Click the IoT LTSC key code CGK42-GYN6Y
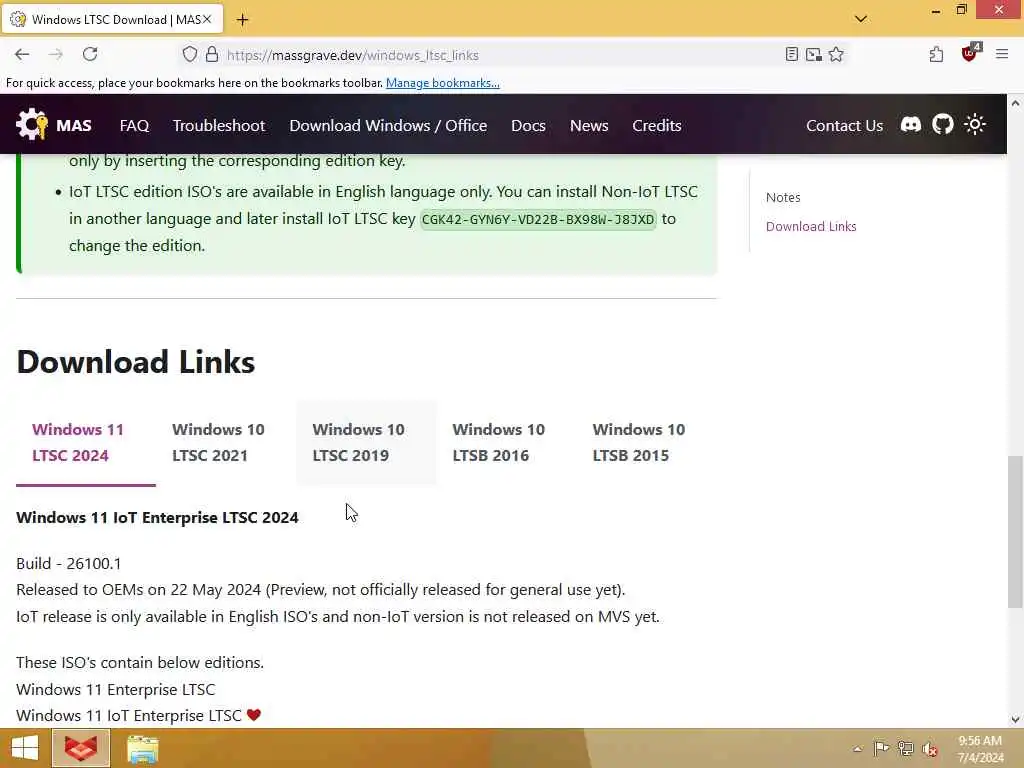Image resolution: width=1024 pixels, height=768 pixels. (x=537, y=219)
